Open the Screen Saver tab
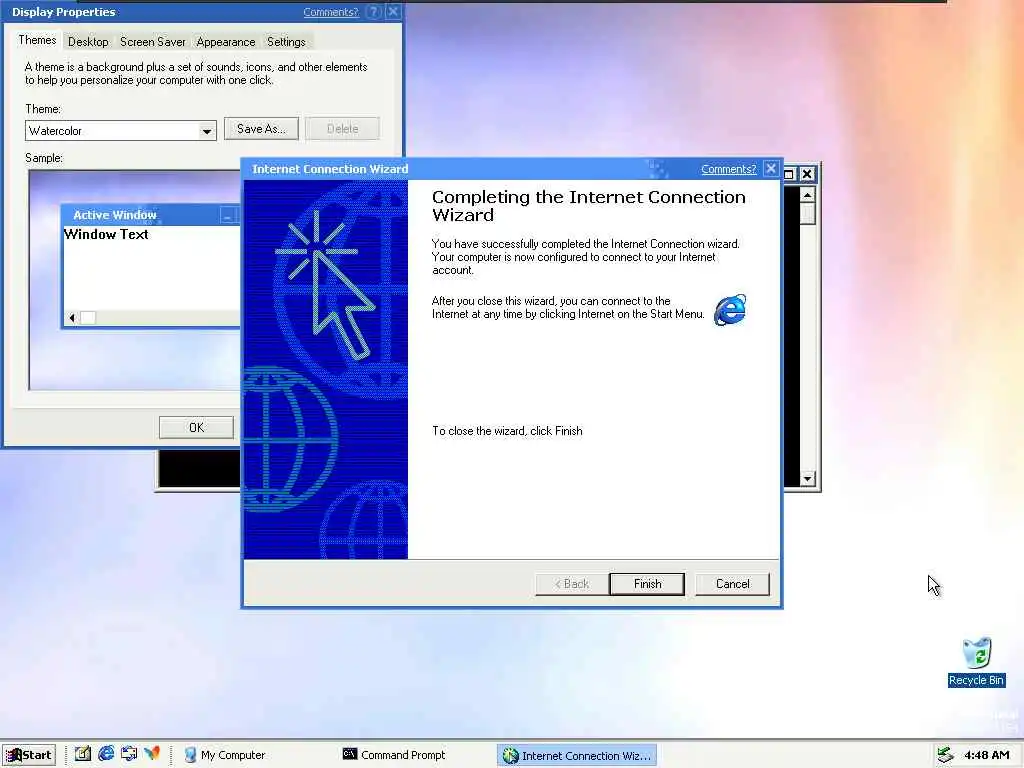This screenshot has height=768, width=1024. (152, 42)
